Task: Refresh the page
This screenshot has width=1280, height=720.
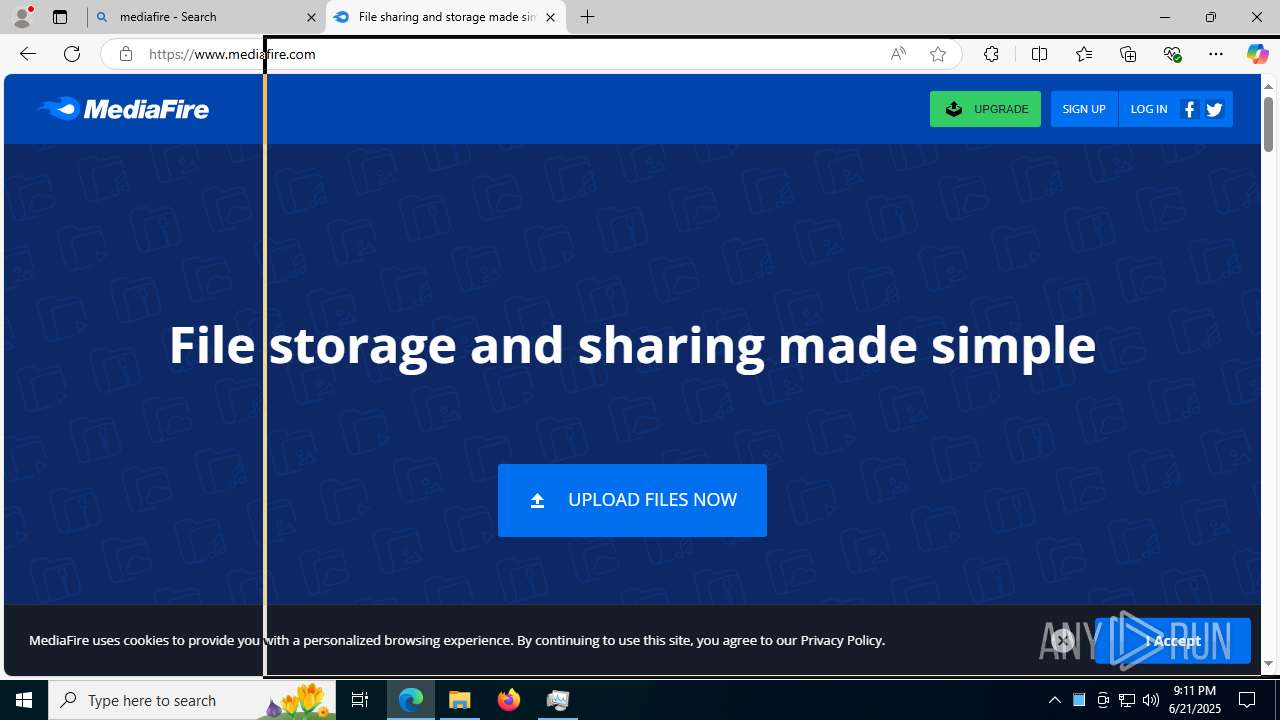Action: (x=72, y=54)
